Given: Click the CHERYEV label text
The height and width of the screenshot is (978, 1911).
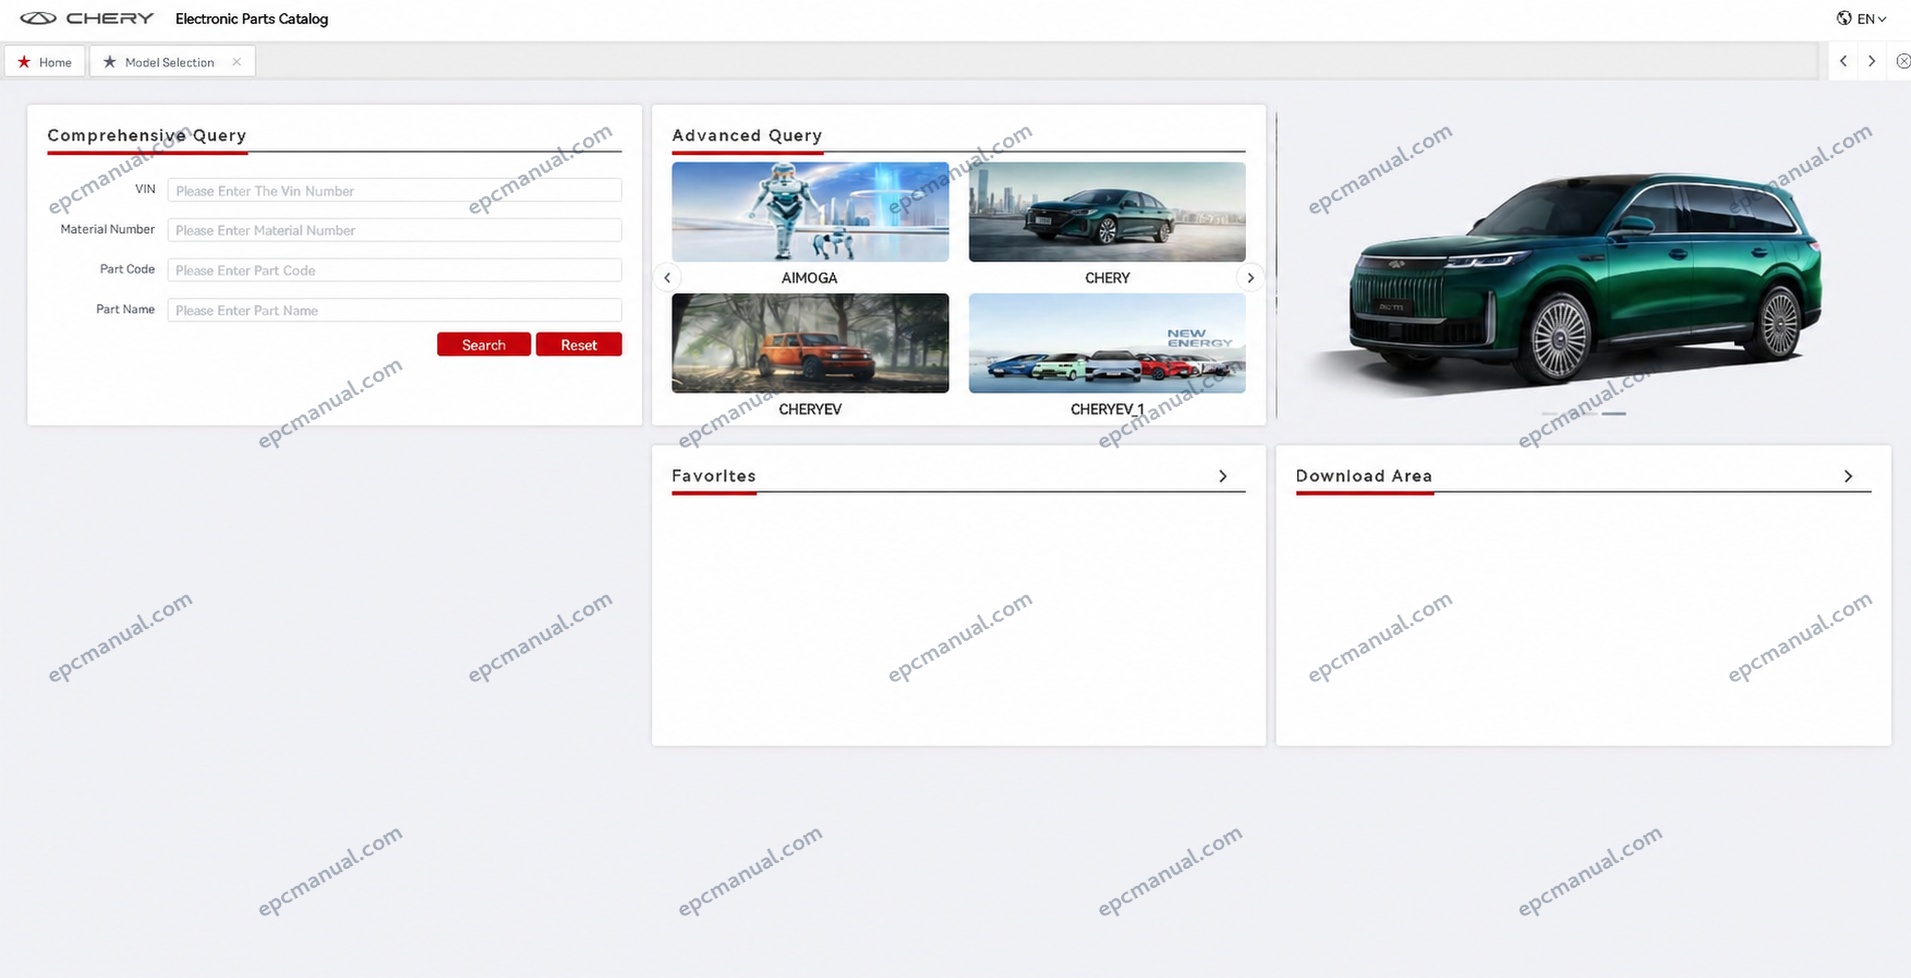Looking at the screenshot, I should (x=810, y=409).
